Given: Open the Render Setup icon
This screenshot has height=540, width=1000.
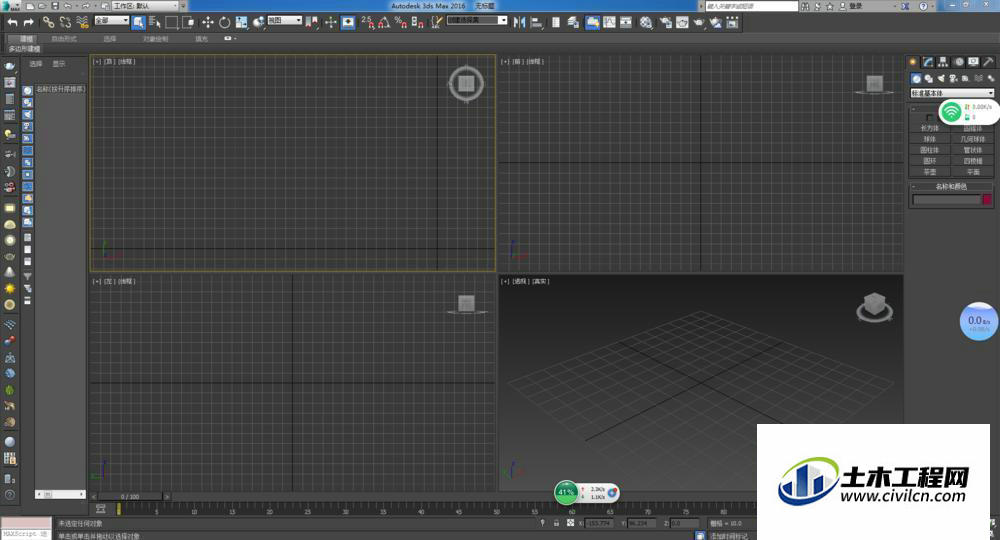Looking at the screenshot, I should coord(666,22).
